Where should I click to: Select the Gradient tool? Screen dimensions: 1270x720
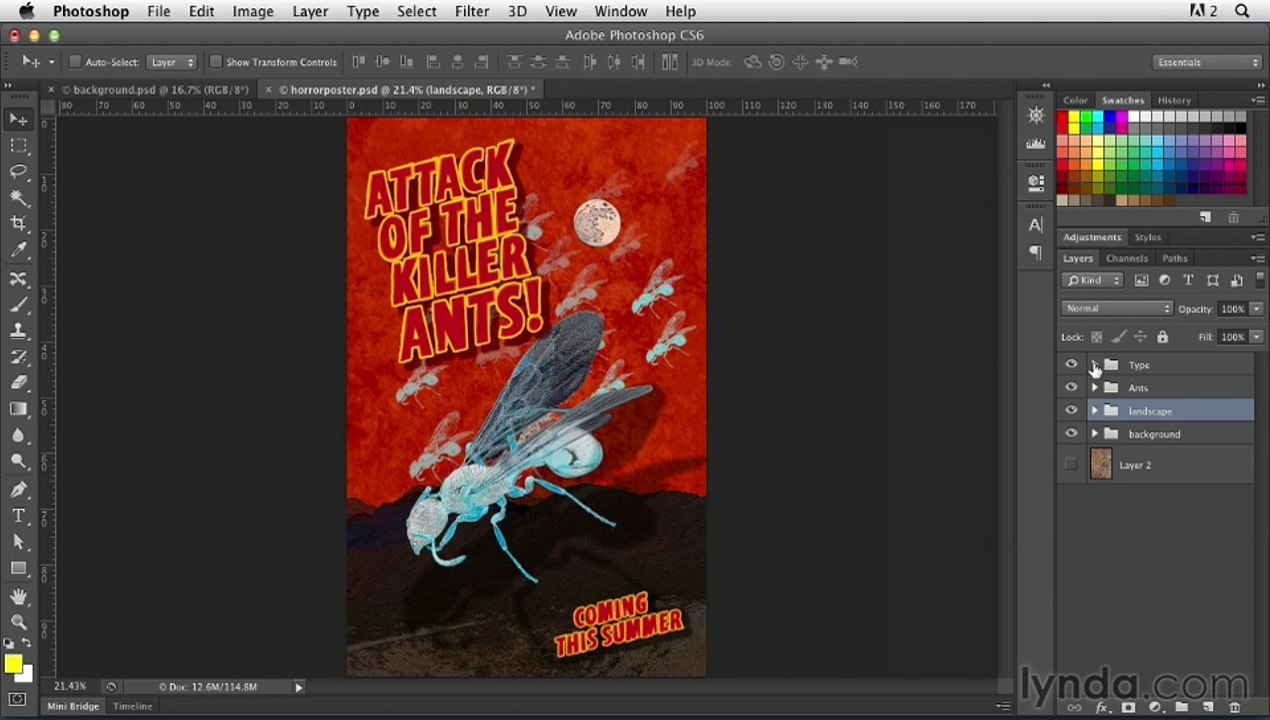[x=19, y=409]
